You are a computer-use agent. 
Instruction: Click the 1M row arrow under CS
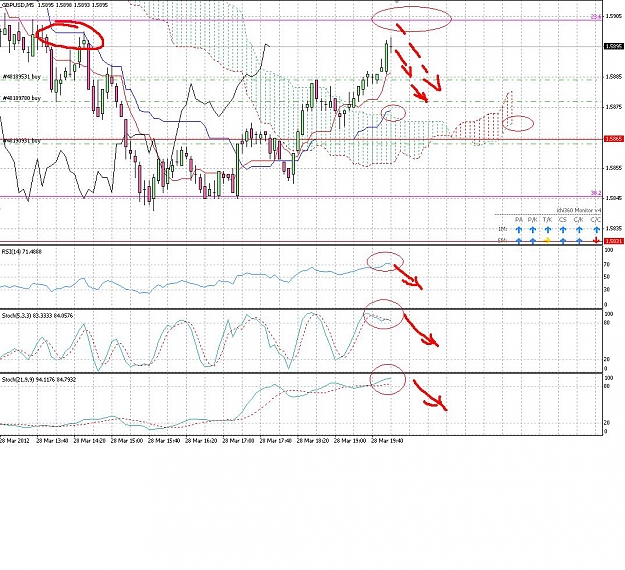[x=562, y=230]
